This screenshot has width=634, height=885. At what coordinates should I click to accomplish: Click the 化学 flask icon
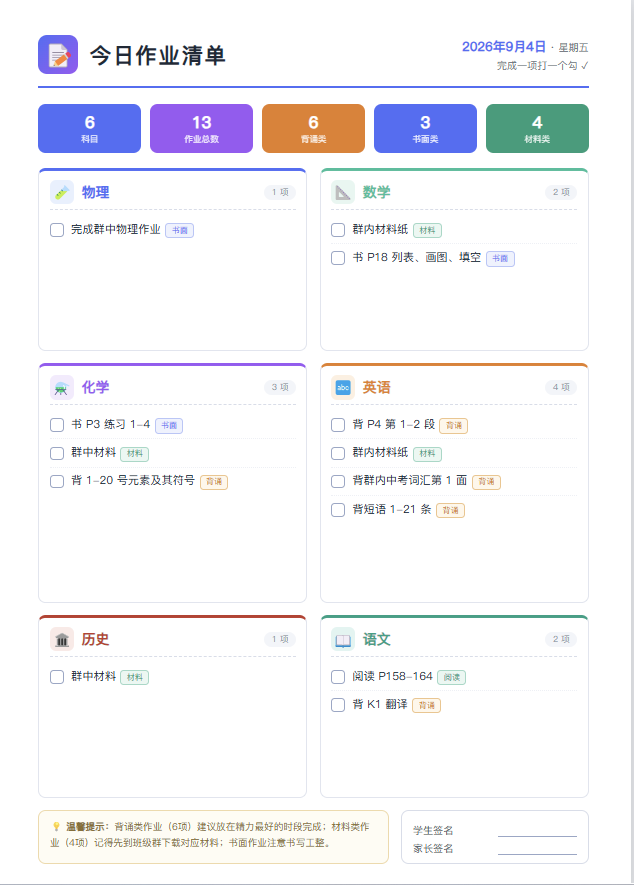(x=62, y=387)
